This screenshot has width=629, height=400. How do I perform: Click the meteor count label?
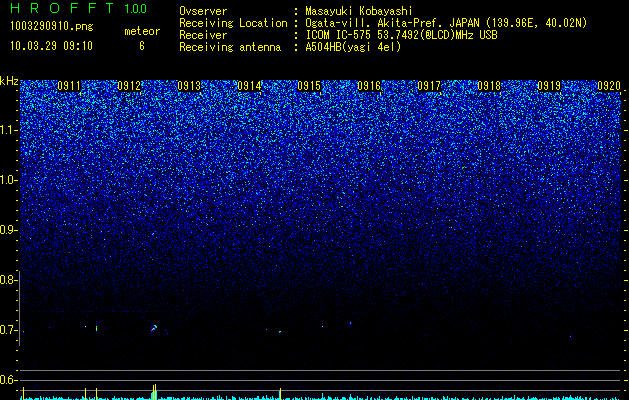pos(142,31)
